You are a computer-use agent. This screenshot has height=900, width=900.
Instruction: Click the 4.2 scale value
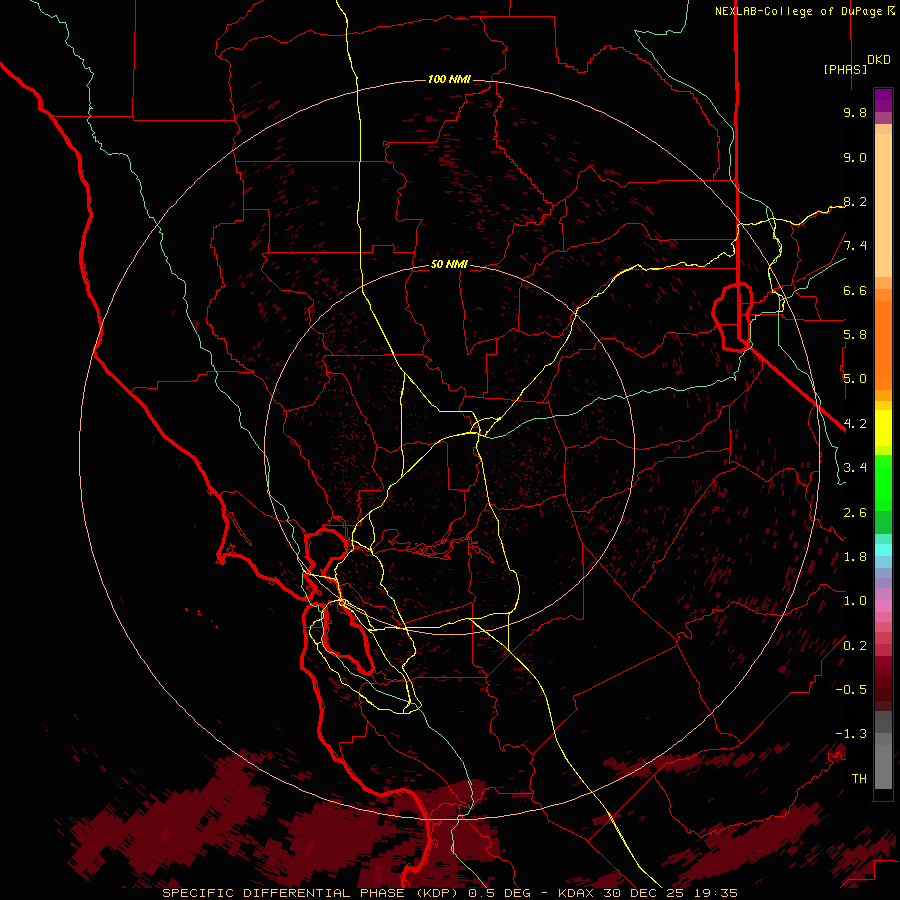855,424
